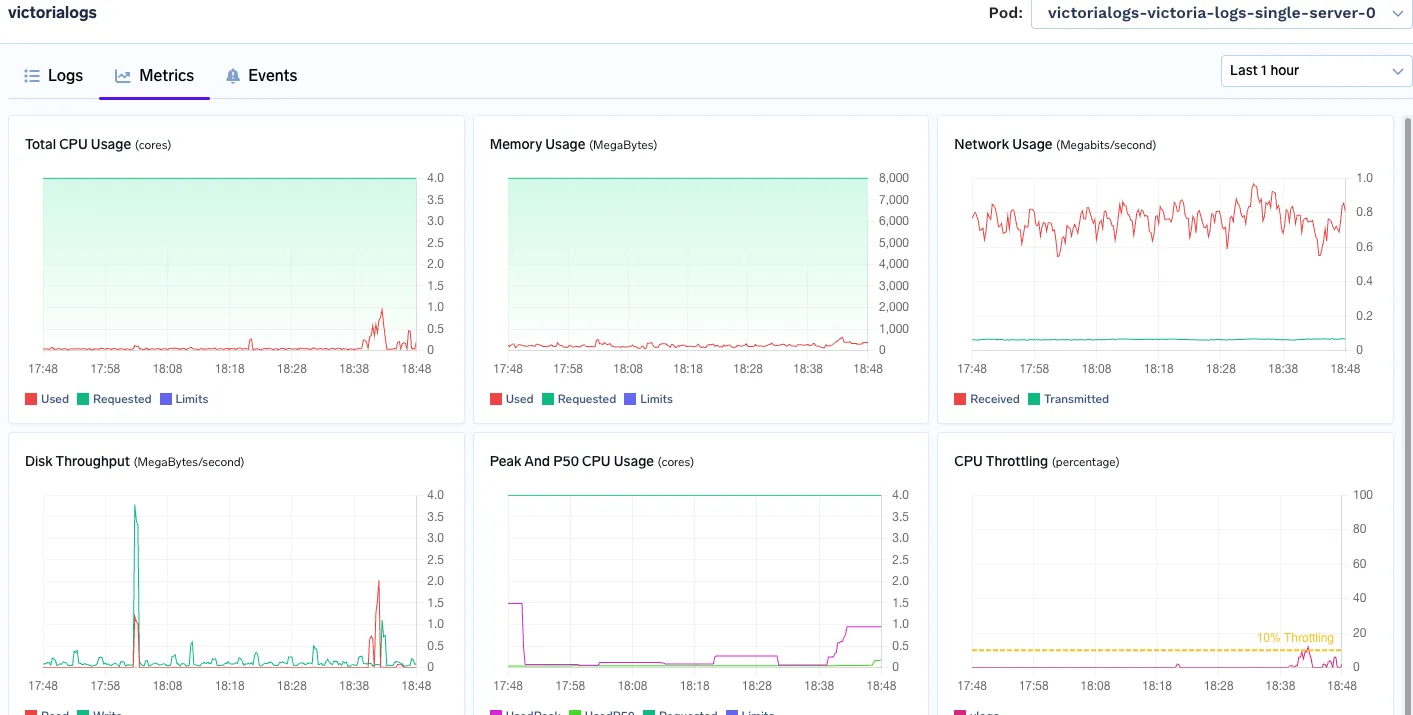Toggle Transmitted series in Network Usage legend

[1069, 399]
